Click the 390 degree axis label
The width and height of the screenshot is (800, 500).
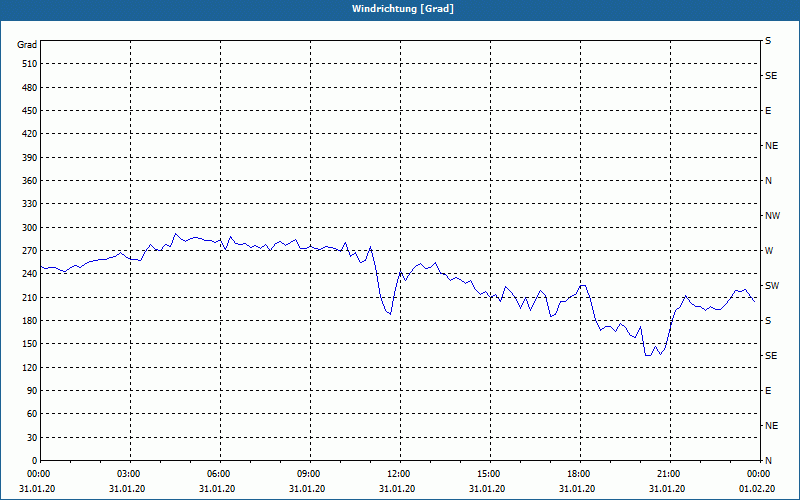point(30,157)
